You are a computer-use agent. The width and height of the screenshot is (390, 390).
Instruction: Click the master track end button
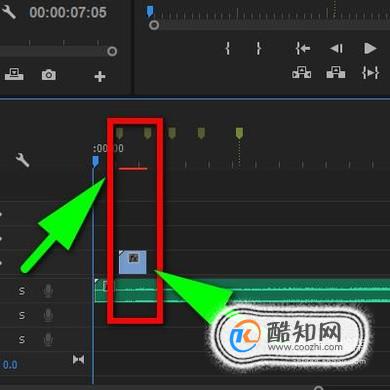pyautogui.click(x=78, y=360)
